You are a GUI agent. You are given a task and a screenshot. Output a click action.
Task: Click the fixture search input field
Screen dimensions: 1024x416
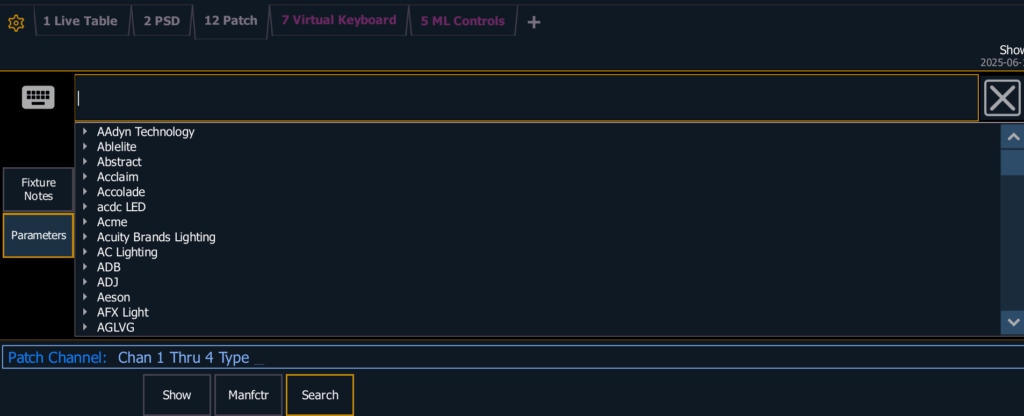click(526, 98)
